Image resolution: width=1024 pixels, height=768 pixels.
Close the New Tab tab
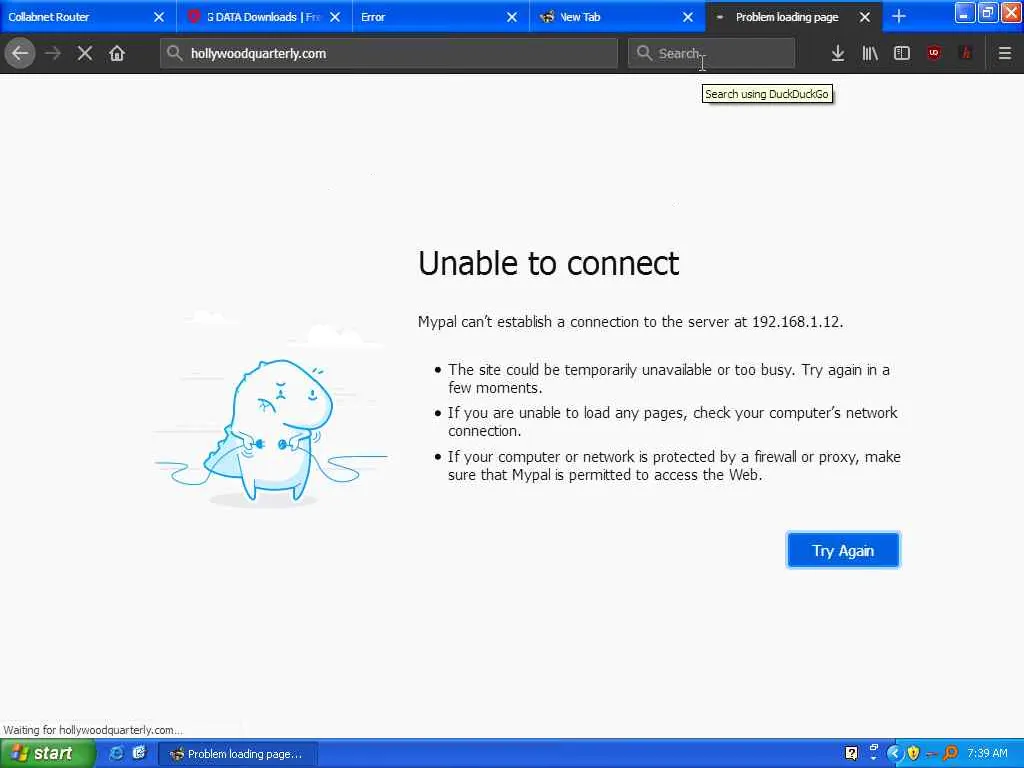(688, 17)
